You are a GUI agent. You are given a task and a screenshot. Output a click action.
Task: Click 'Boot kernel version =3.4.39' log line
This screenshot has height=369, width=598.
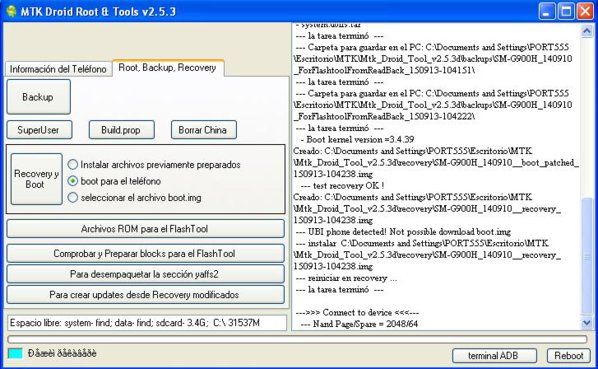coord(357,140)
